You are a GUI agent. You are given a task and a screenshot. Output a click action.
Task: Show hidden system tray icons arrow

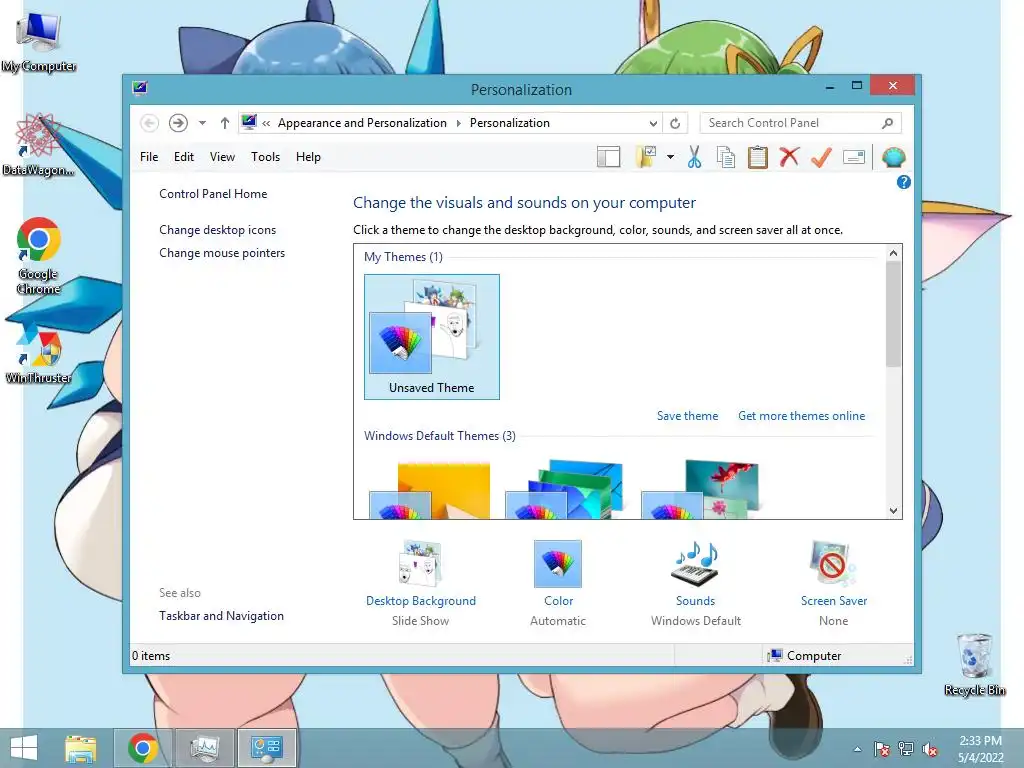click(x=857, y=749)
